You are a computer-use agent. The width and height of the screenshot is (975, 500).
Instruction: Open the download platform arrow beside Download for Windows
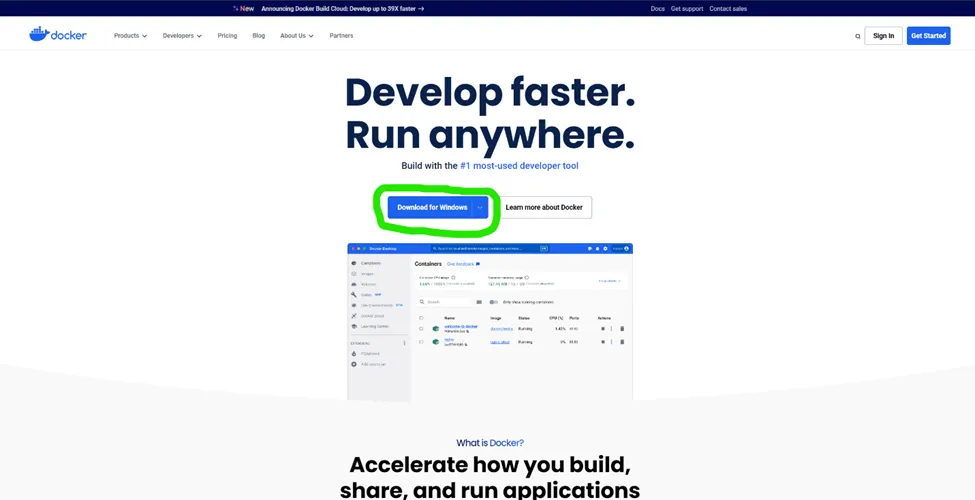(480, 207)
